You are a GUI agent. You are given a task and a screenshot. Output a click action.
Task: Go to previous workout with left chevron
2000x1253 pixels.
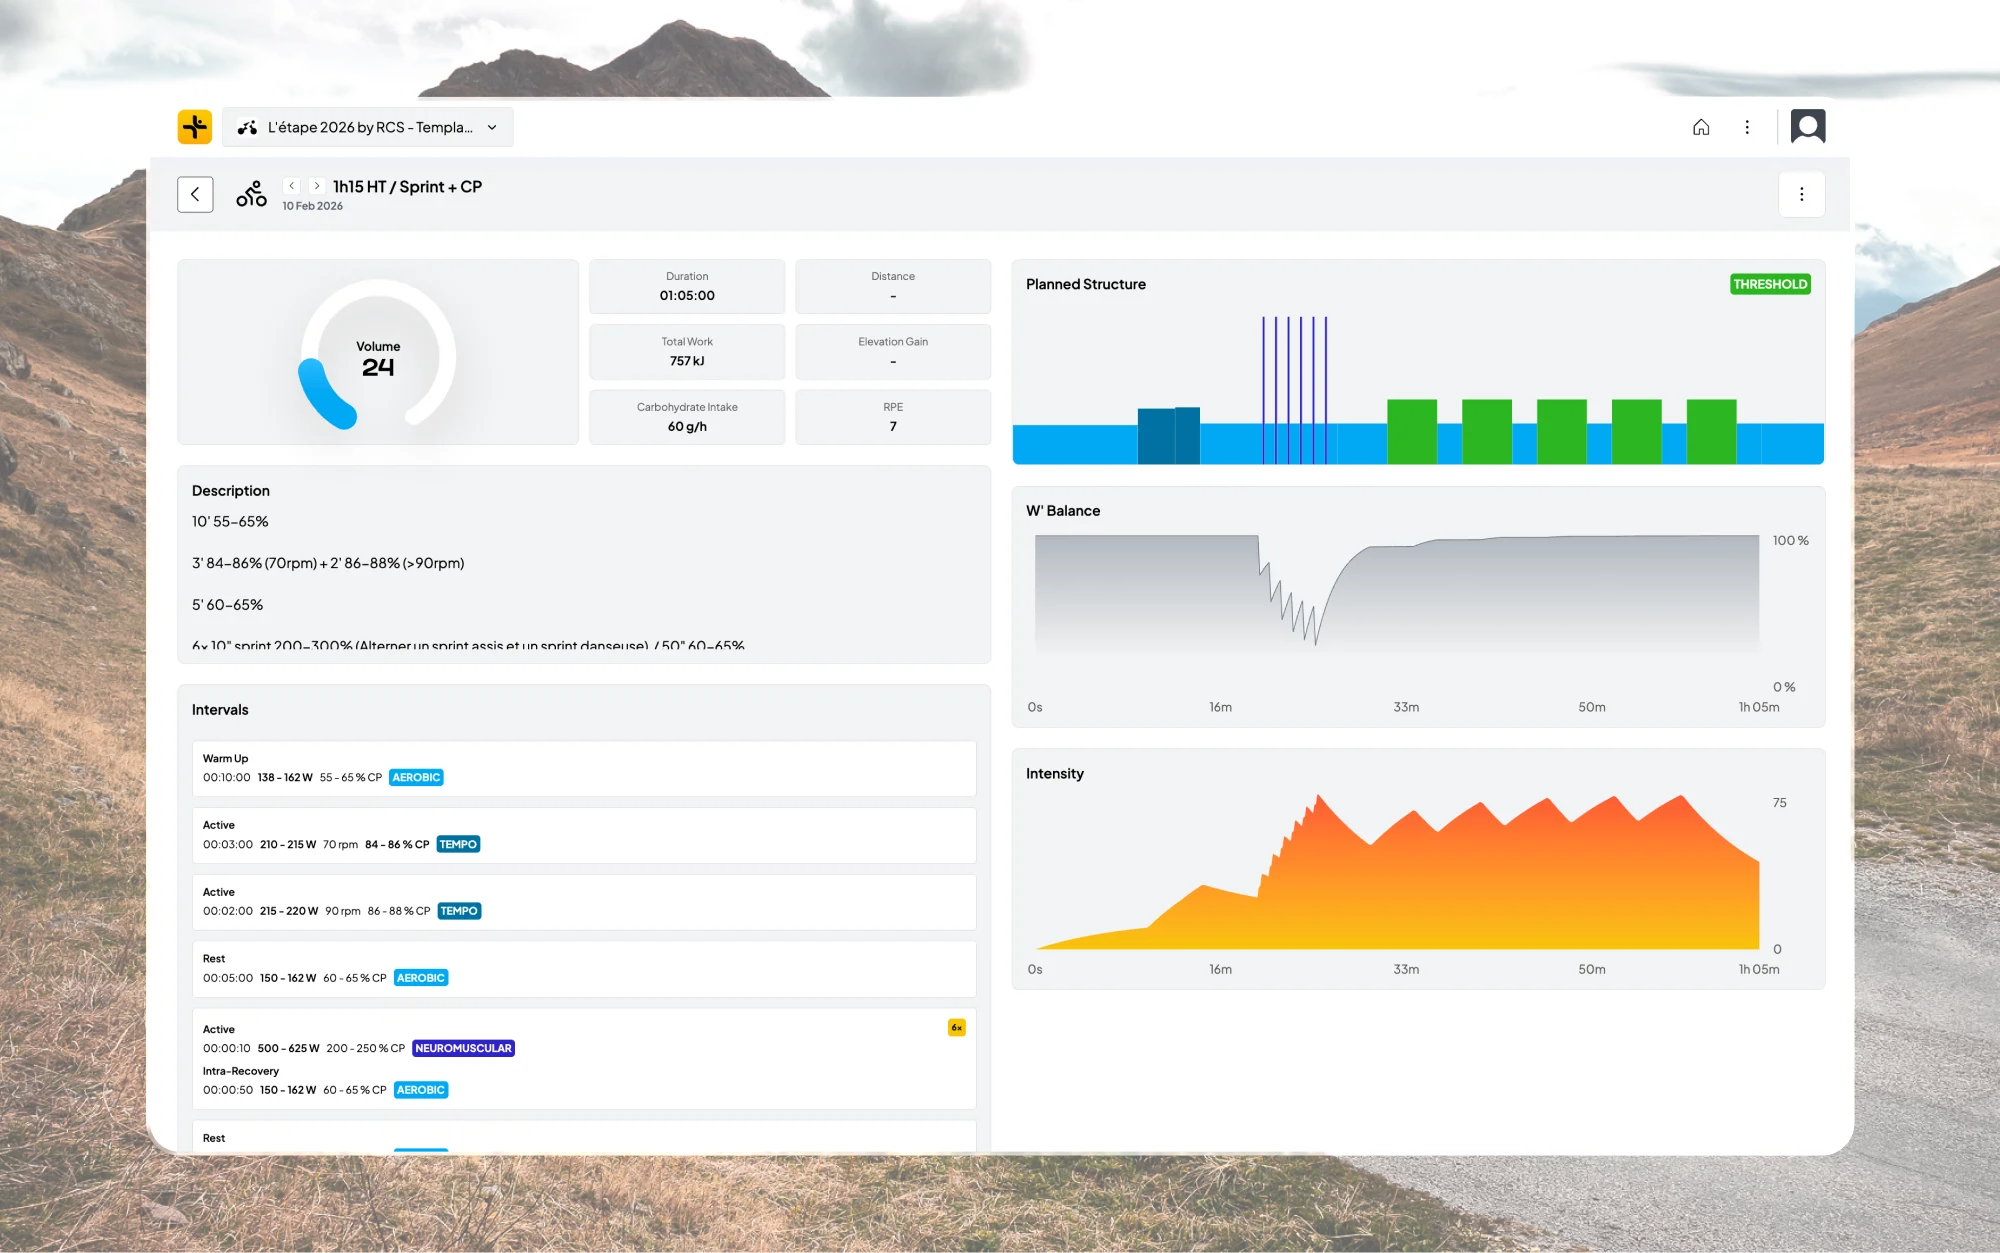[292, 186]
